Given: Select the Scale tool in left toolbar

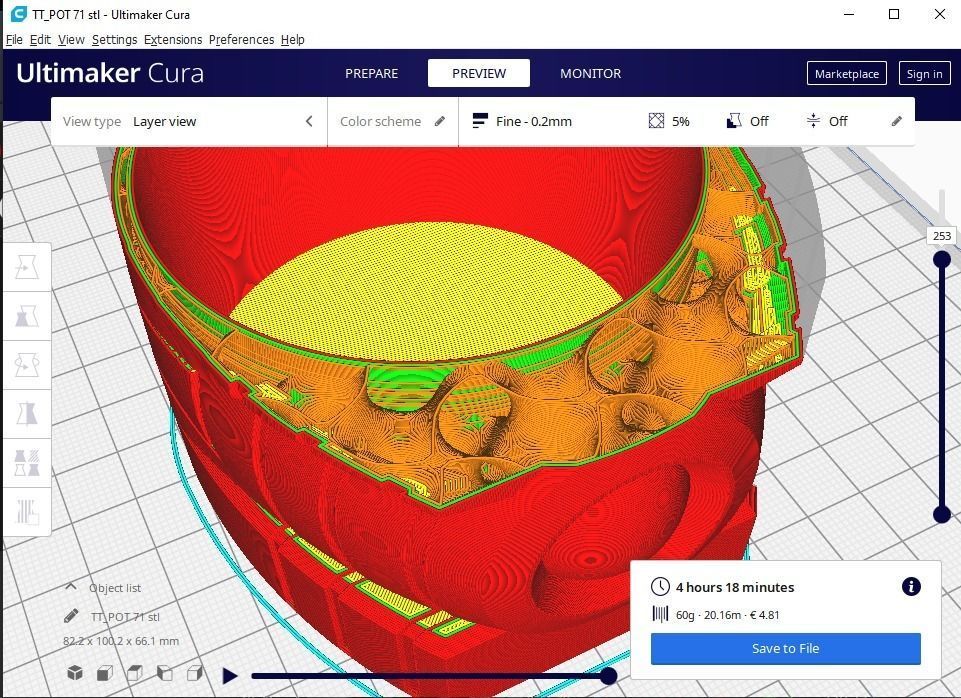Looking at the screenshot, I should [26, 316].
